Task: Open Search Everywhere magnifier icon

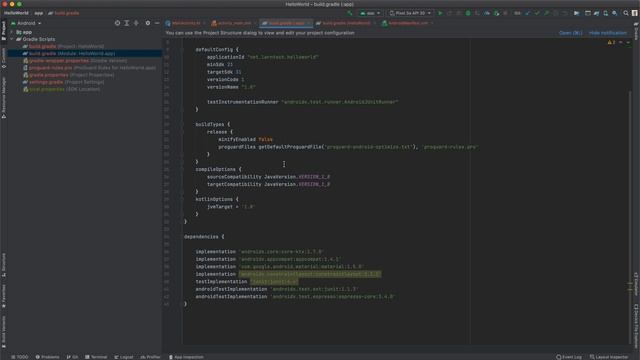Action: point(626,13)
